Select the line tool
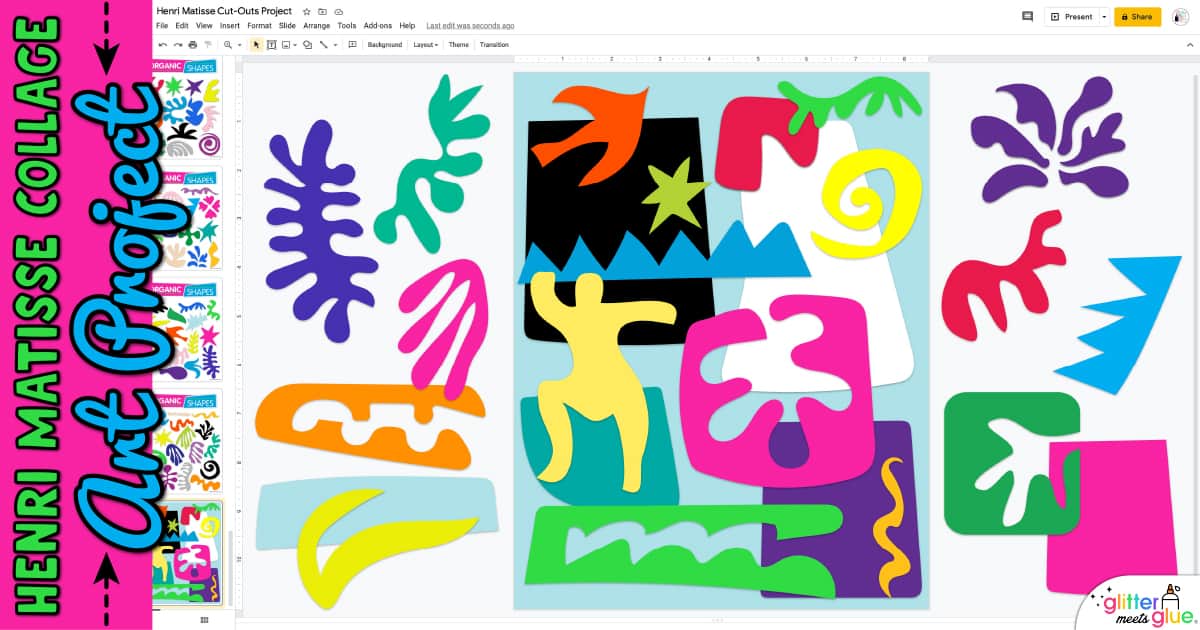 tap(323, 44)
